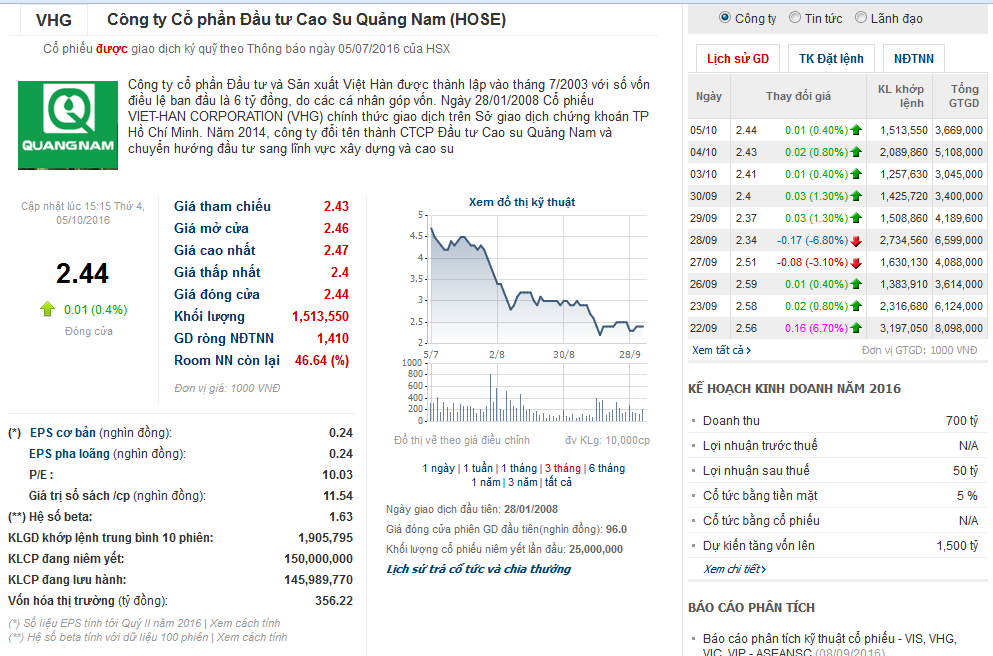The width and height of the screenshot is (993, 656).
Task: Click VHG ticker symbol heading
Action: [x=54, y=20]
